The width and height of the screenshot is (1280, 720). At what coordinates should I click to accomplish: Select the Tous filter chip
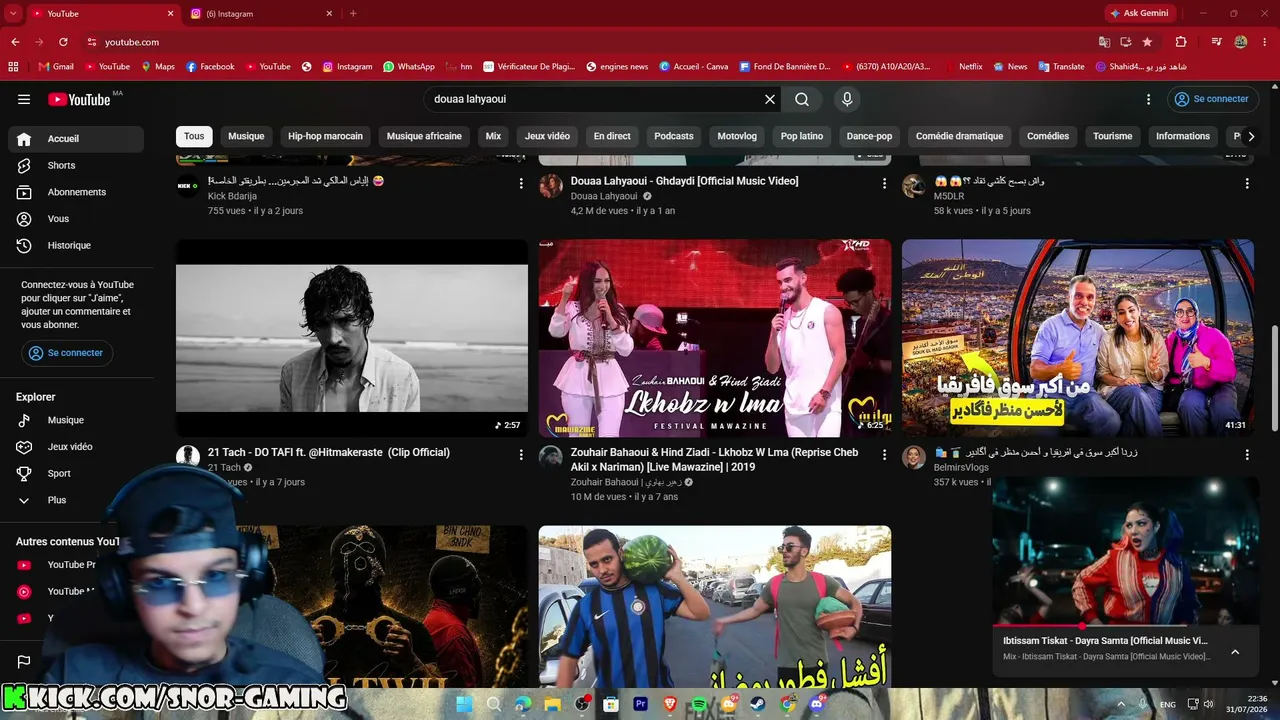(x=194, y=136)
